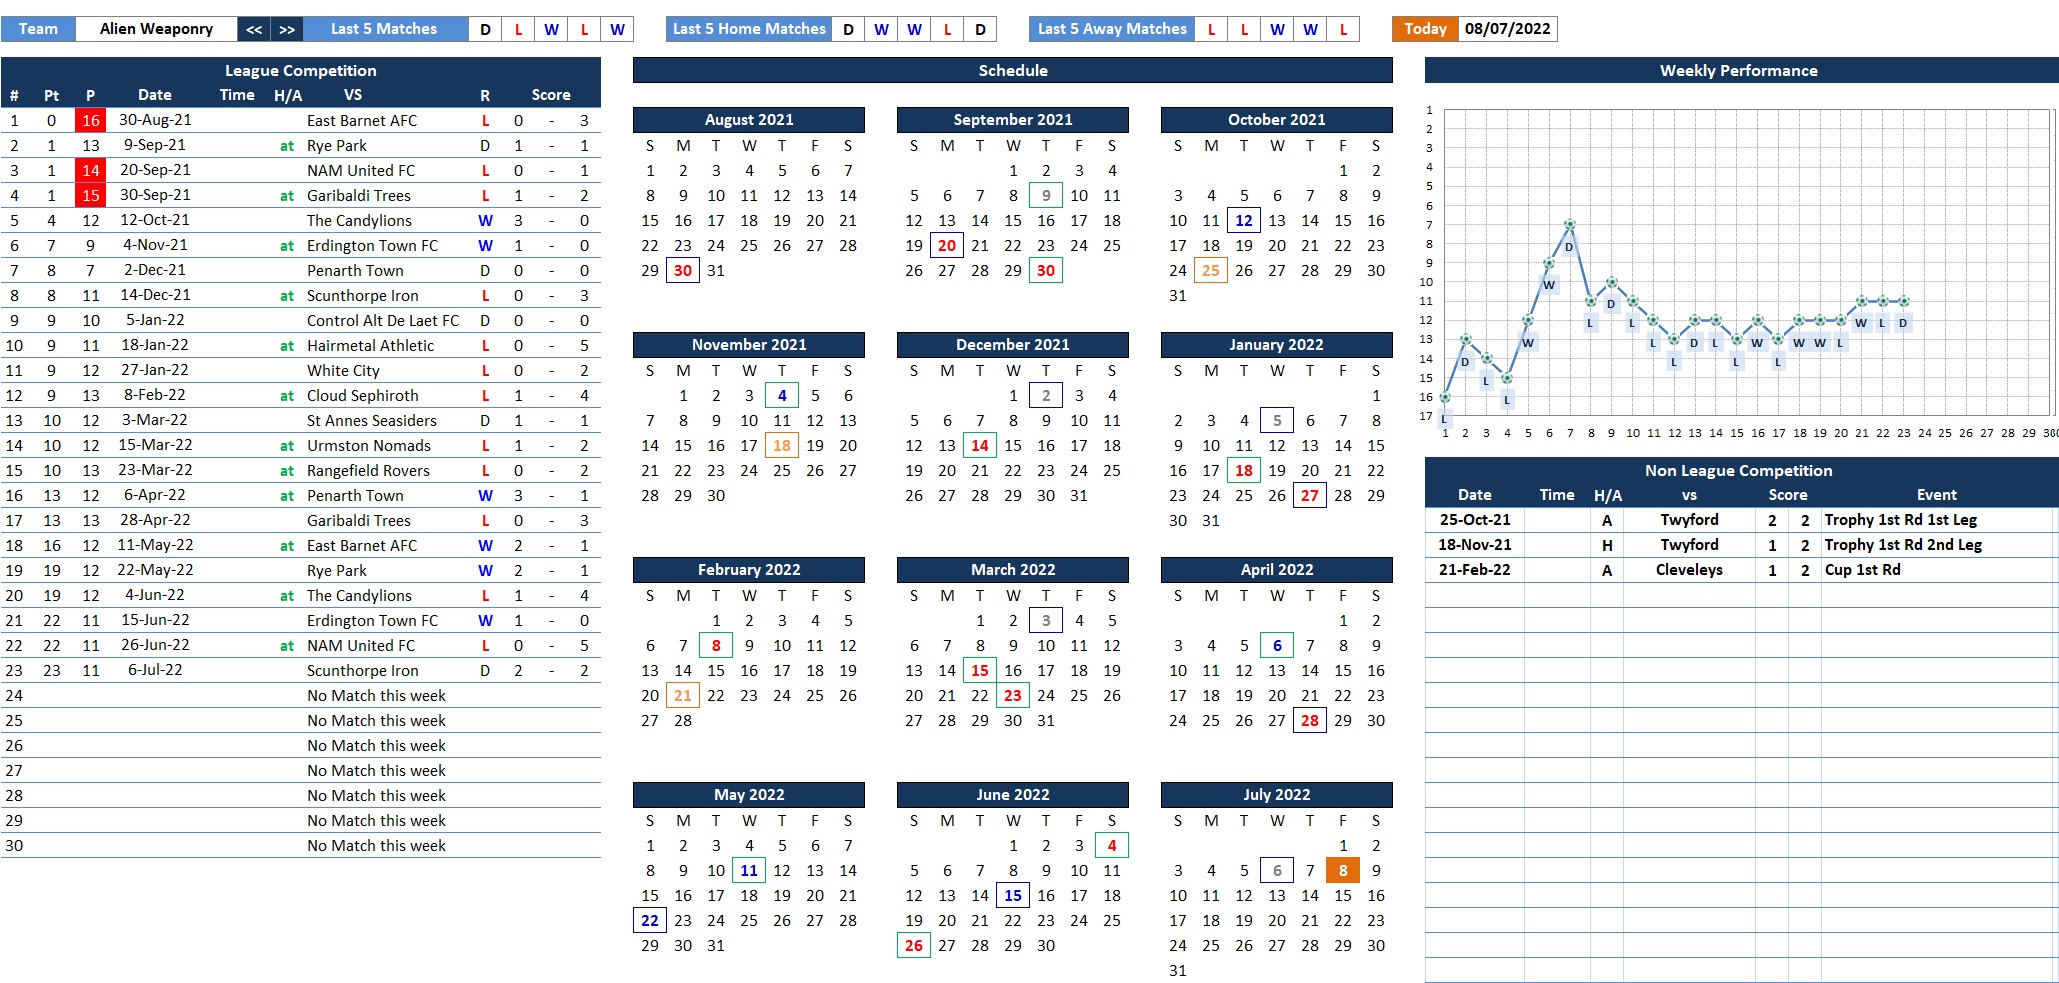Select the Non League Competition header
Viewport: 2059px width, 983px height.
1738,470
